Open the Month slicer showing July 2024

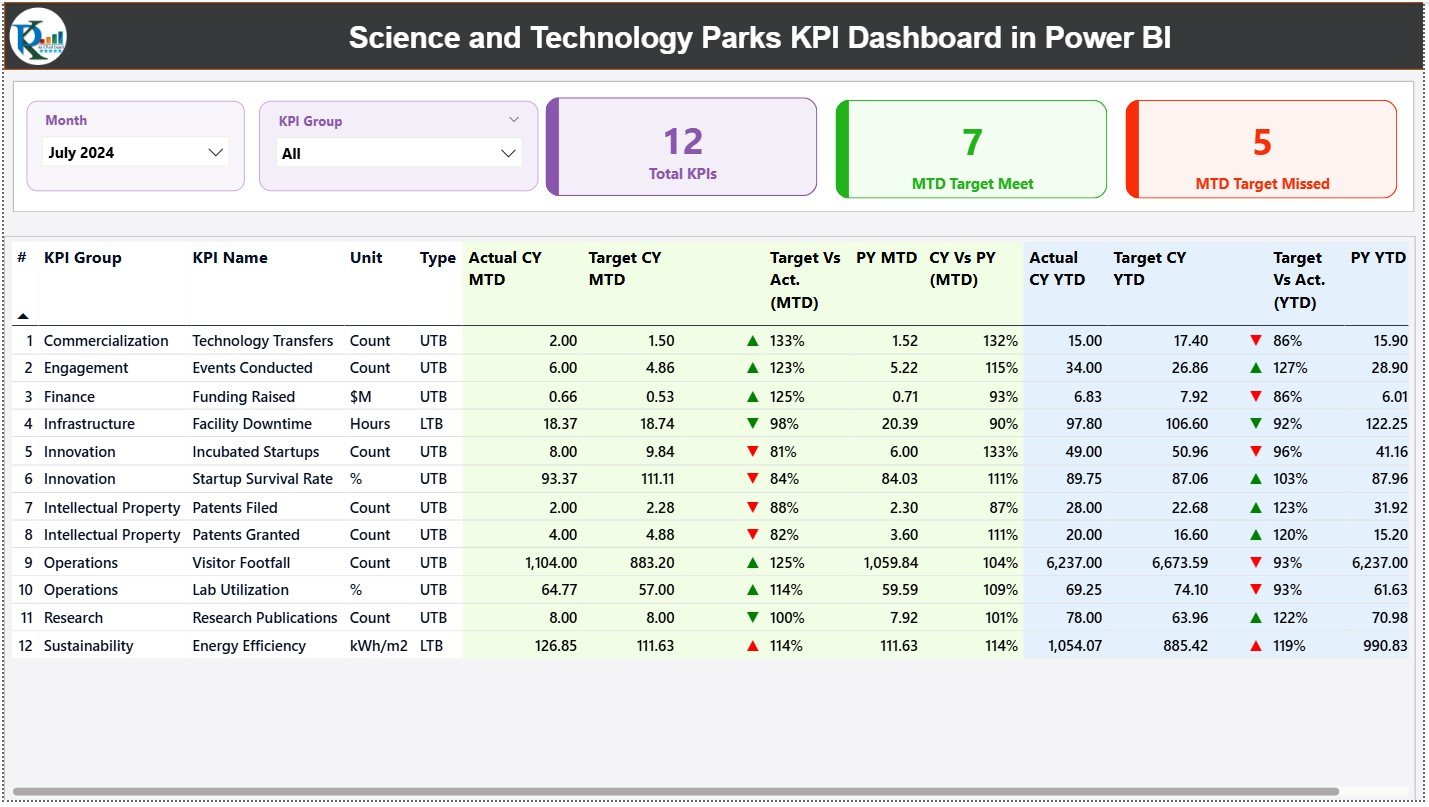tap(135, 152)
